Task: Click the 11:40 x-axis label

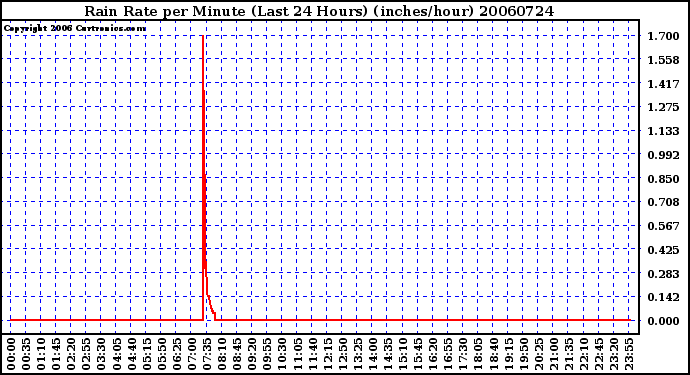Action: [x=312, y=355]
